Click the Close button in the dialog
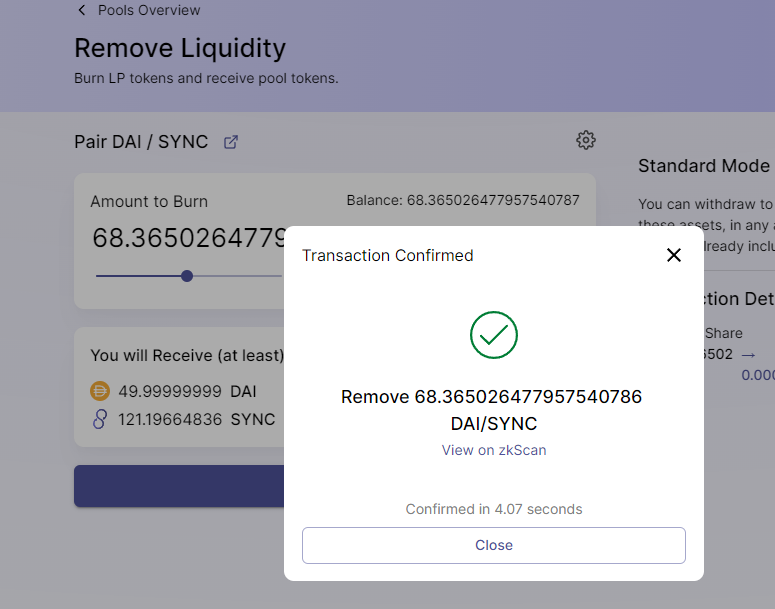 tap(494, 545)
